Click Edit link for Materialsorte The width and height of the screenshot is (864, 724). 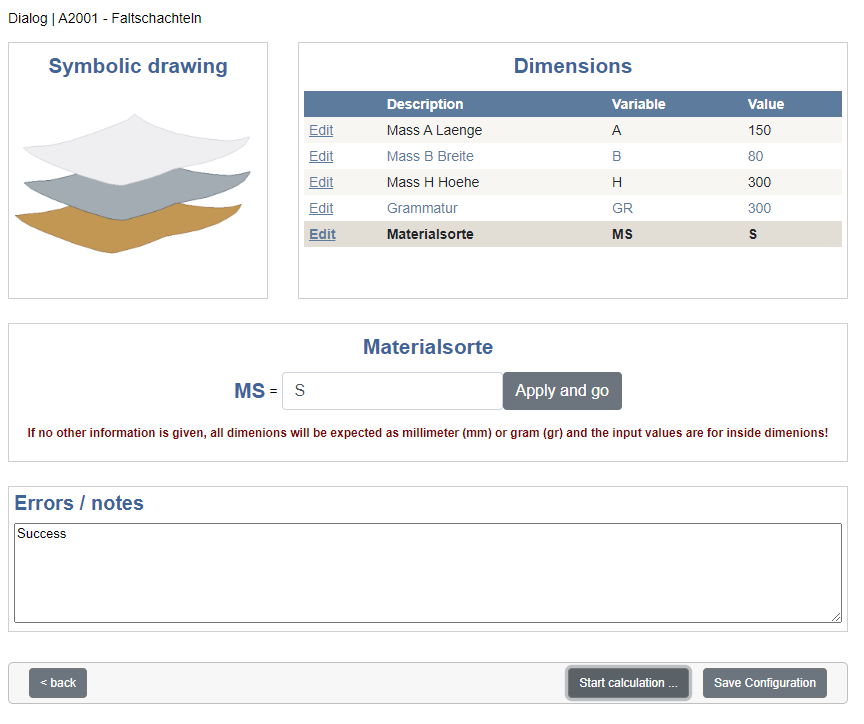coord(322,234)
